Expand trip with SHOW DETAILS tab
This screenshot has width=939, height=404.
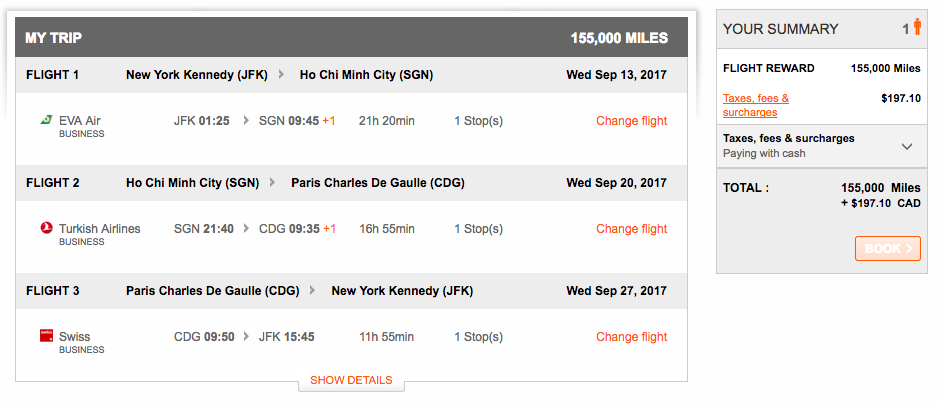click(x=352, y=381)
